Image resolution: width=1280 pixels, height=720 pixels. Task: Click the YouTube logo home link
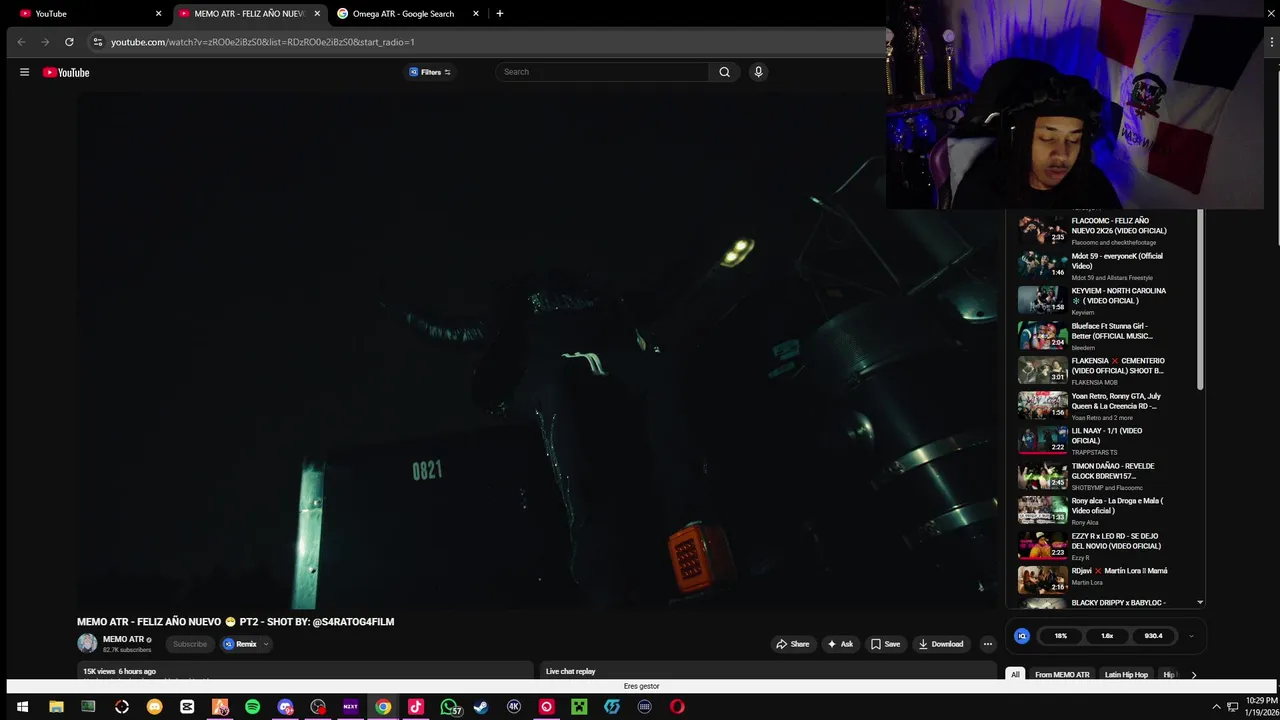(x=66, y=72)
